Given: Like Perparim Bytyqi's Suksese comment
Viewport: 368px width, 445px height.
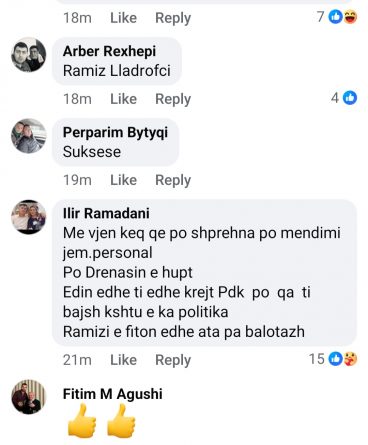Looking at the screenshot, I should 123,180.
